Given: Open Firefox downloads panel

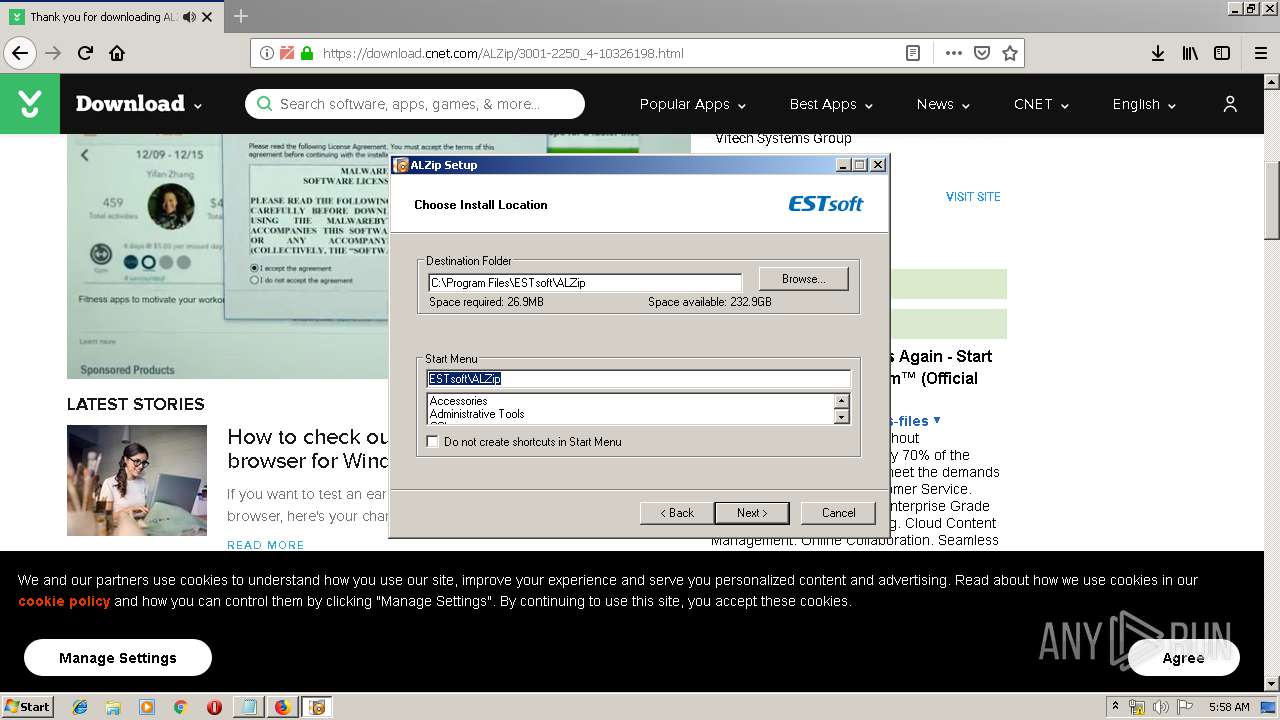Looking at the screenshot, I should click(x=1157, y=53).
